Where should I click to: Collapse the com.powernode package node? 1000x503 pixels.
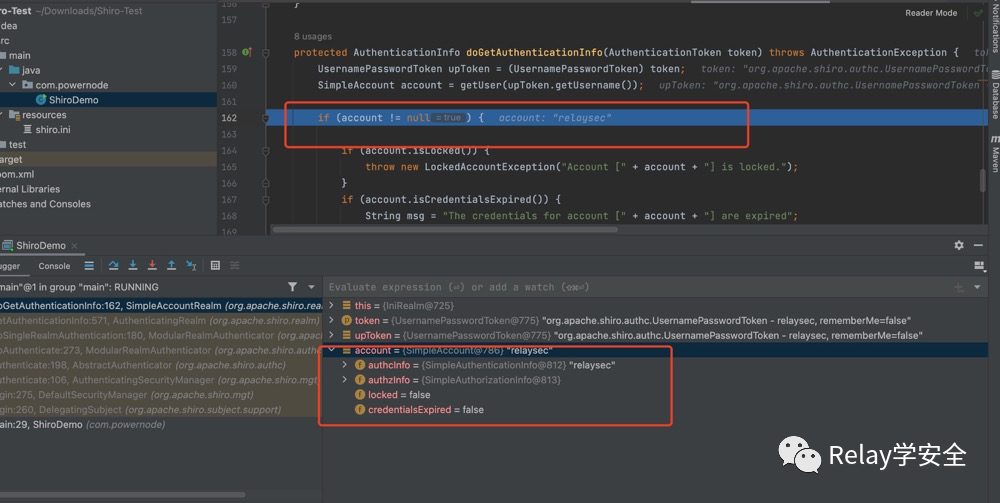pos(13,85)
